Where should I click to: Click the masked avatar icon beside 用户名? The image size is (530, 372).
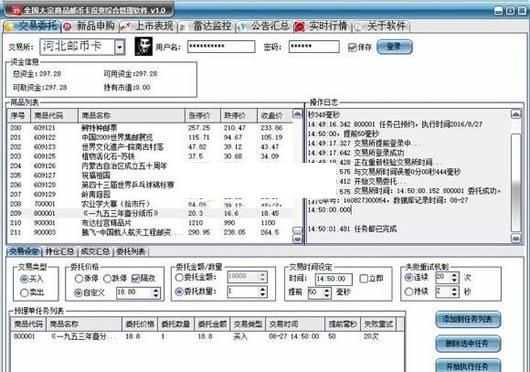143,47
